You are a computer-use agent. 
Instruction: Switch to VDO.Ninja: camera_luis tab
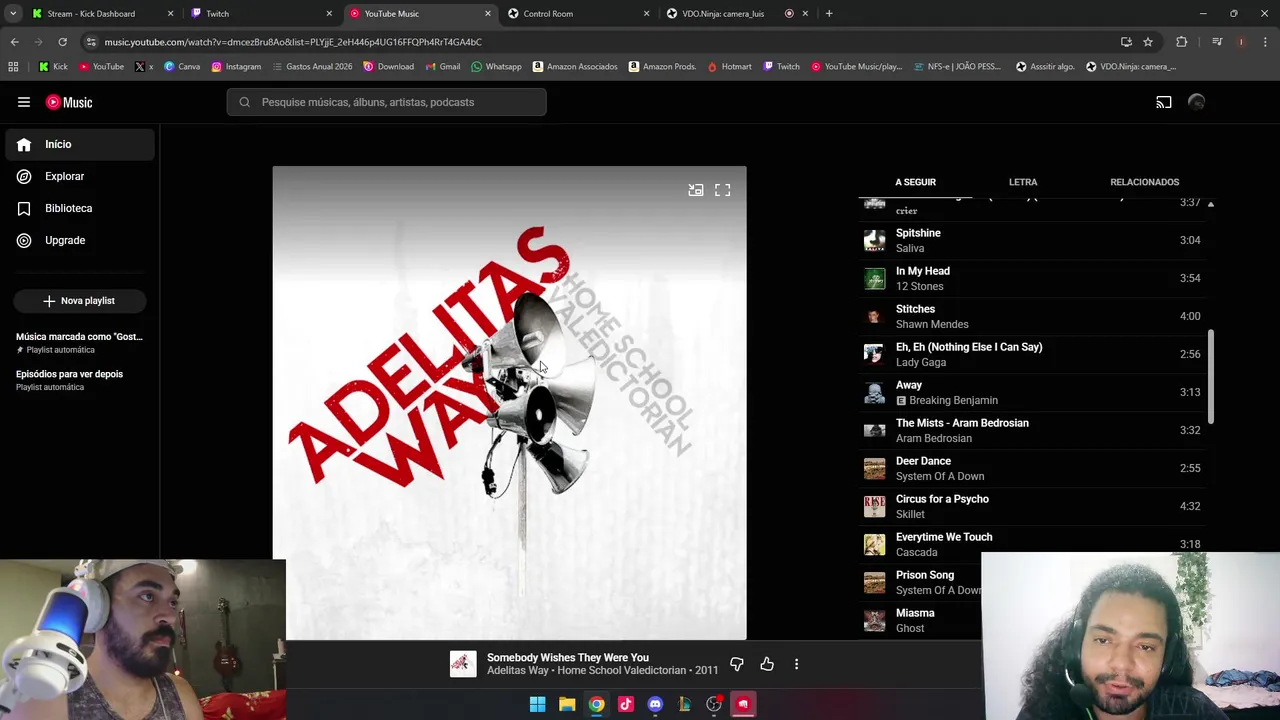[x=737, y=14]
